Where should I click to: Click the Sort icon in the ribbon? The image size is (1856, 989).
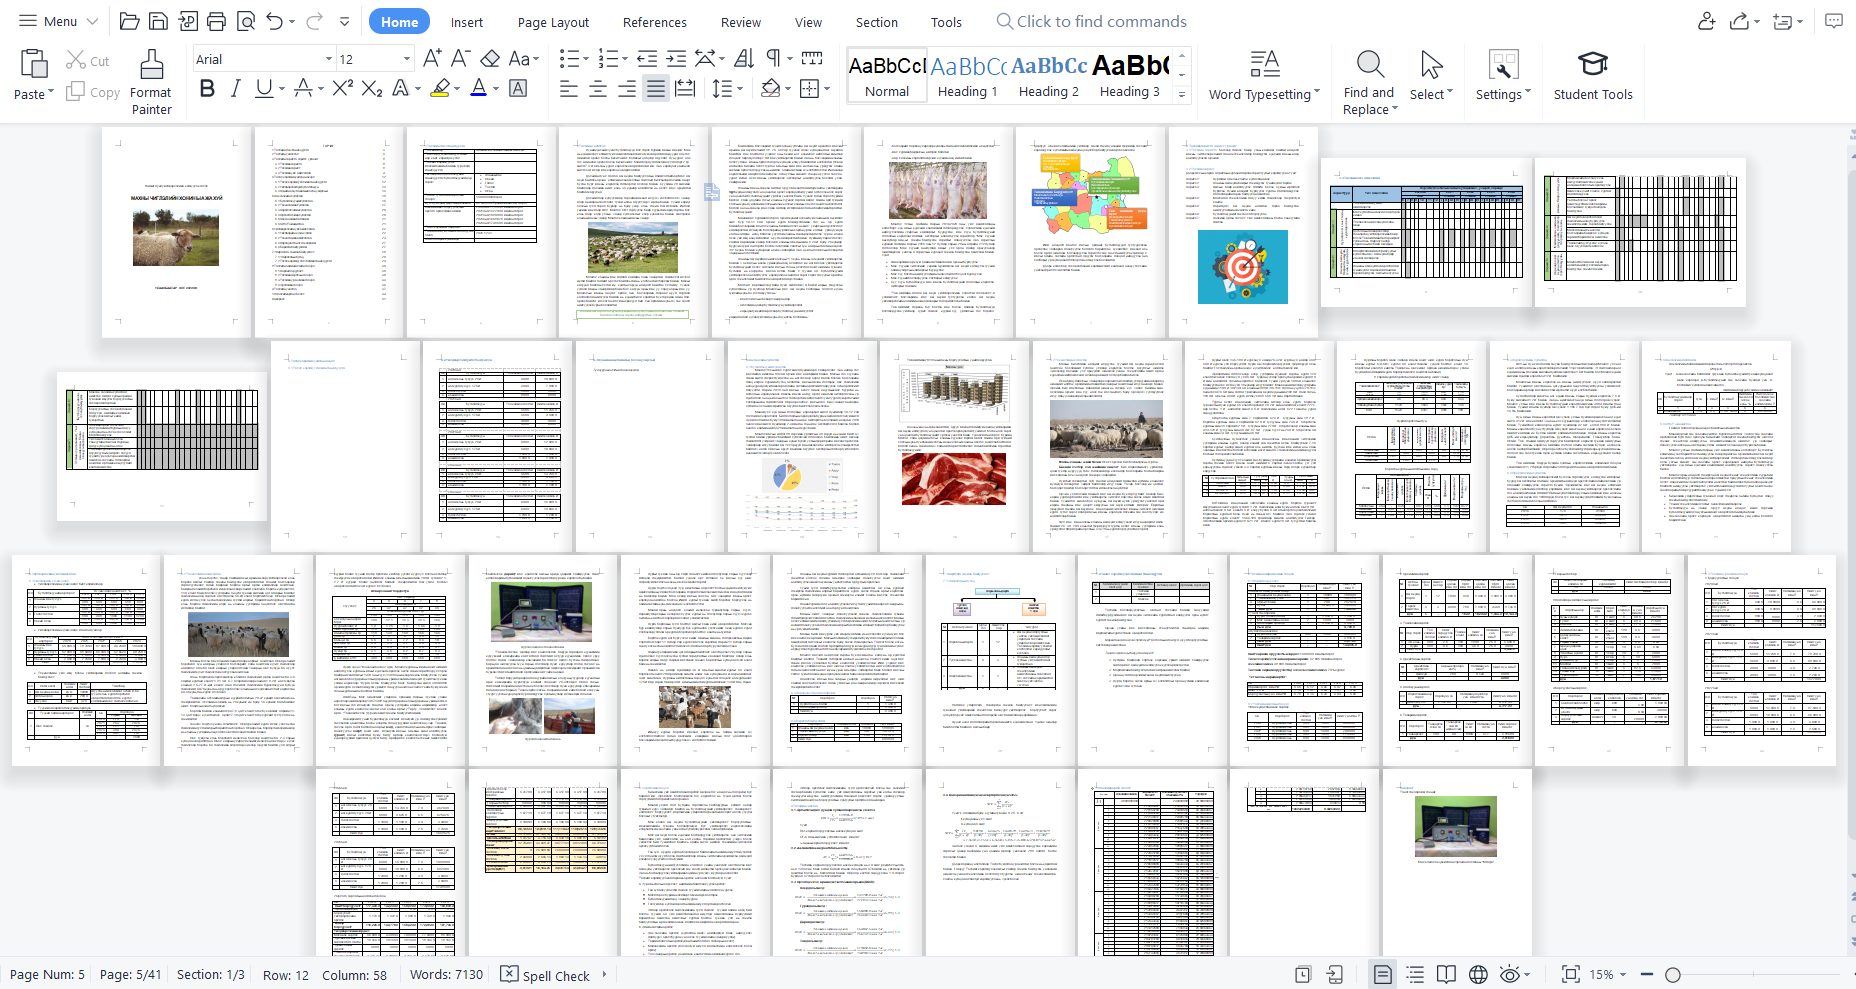click(744, 58)
